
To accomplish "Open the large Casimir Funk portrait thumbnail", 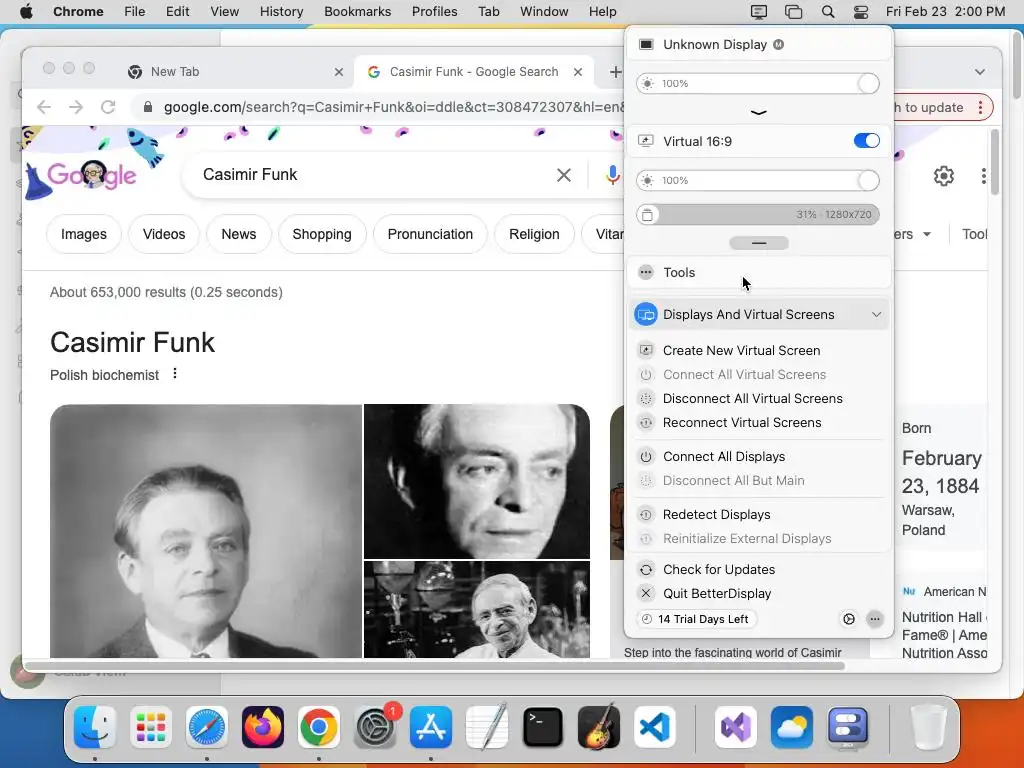I will (206, 531).
